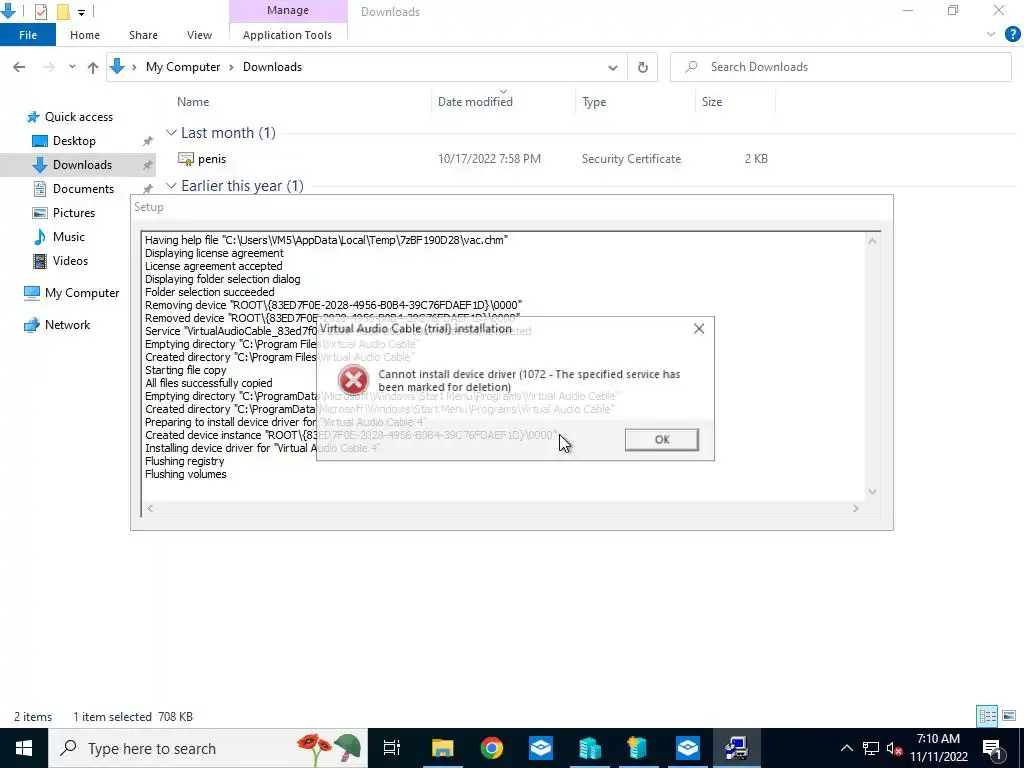
Task: Open Music in the navigation pane
Action: coord(69,237)
